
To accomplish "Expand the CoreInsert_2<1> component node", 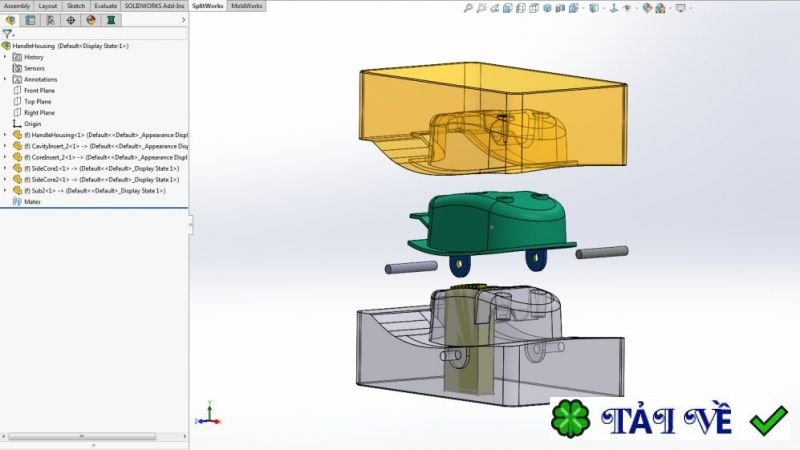I will click(x=5, y=157).
